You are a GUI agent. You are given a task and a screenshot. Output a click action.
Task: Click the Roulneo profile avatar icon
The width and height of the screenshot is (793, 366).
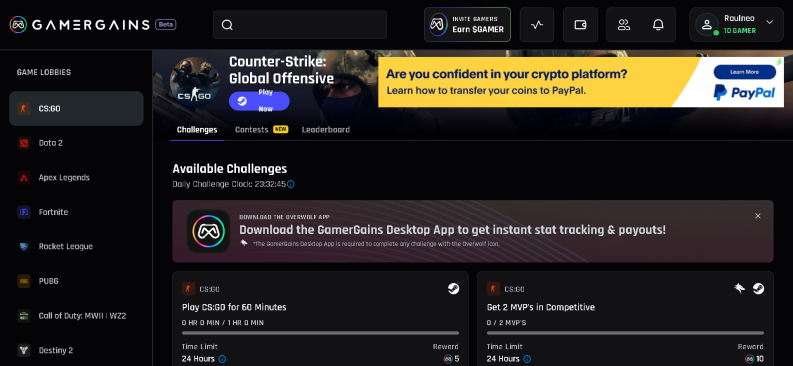[x=707, y=24]
